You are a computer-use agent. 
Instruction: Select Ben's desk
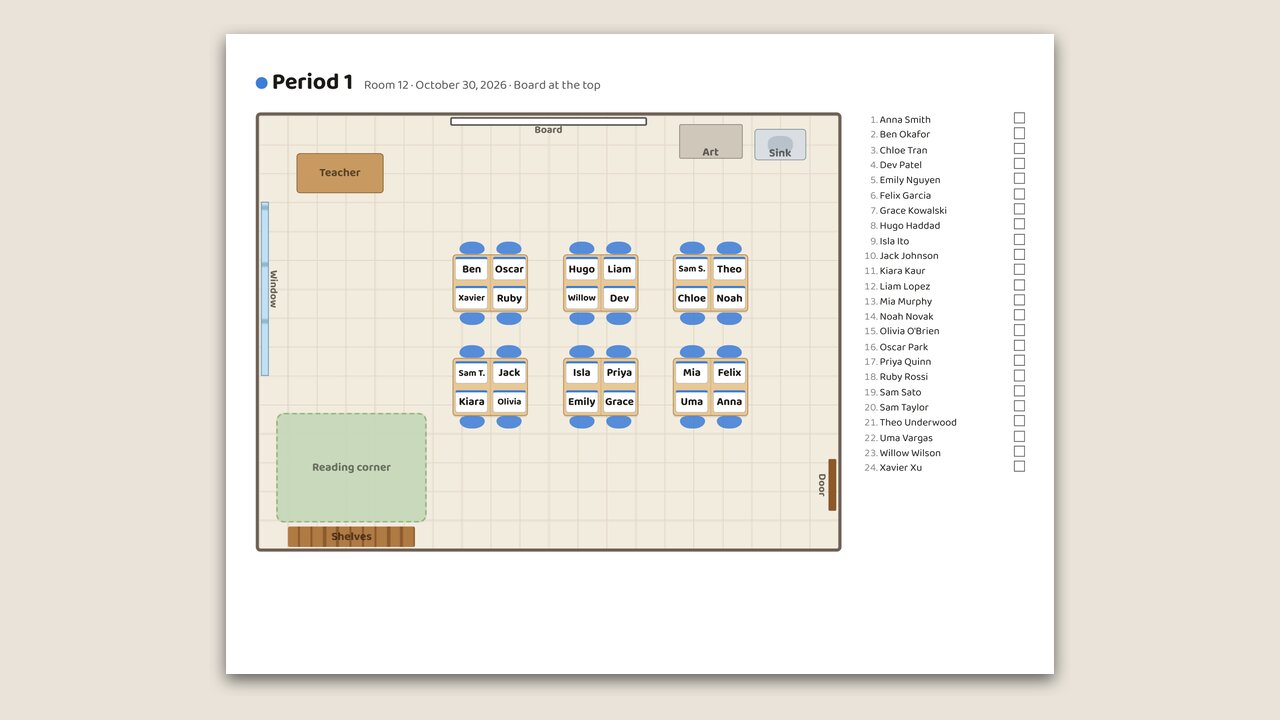click(472, 269)
